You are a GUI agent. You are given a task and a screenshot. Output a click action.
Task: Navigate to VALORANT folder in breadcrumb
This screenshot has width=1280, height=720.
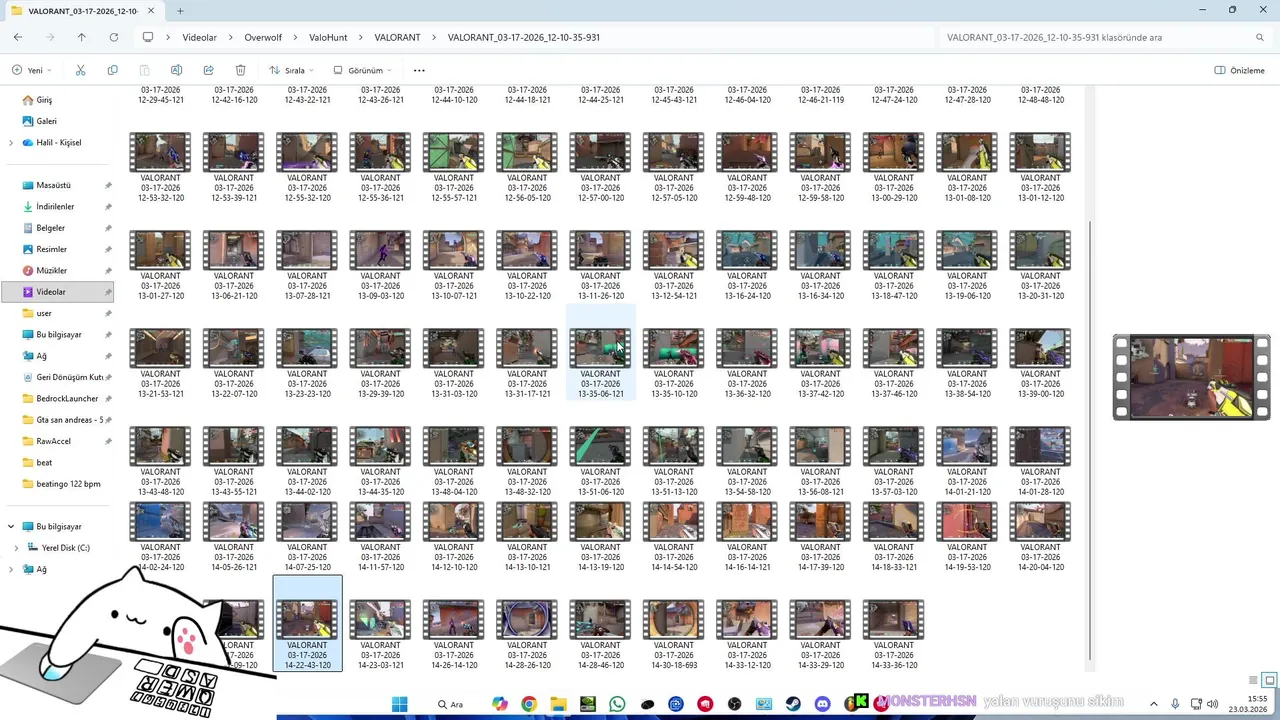coord(397,37)
